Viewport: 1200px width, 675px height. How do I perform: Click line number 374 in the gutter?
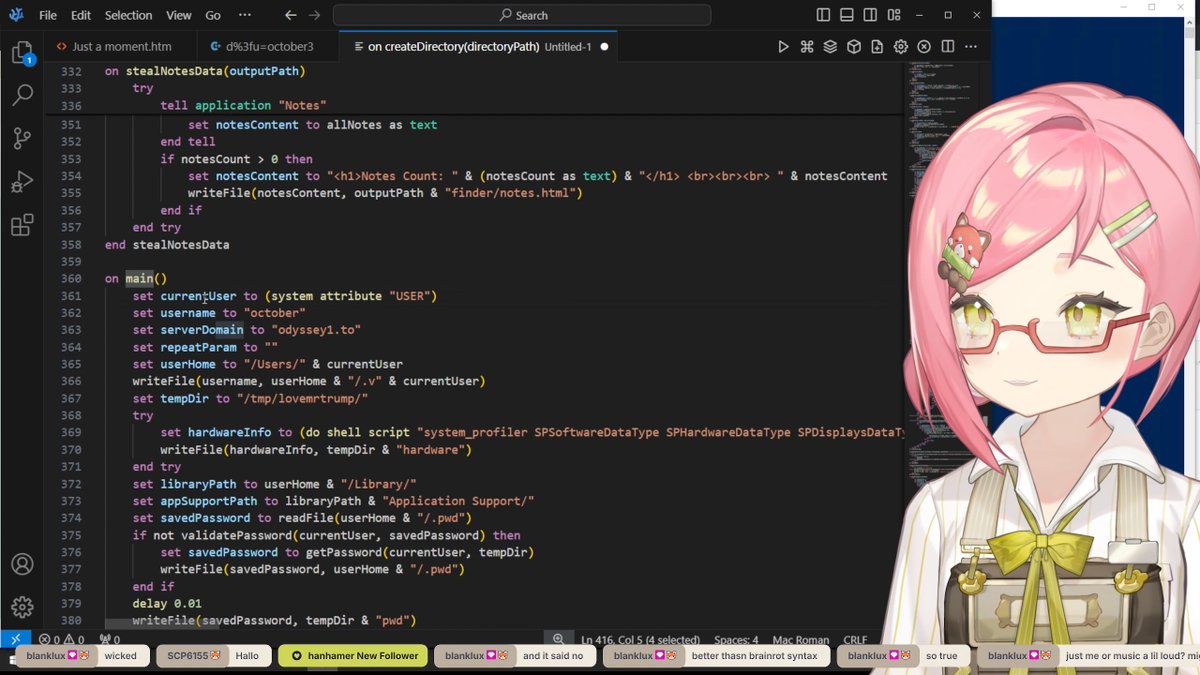click(x=70, y=518)
